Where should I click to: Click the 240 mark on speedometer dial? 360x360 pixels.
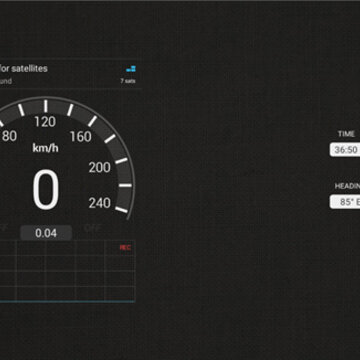(x=99, y=203)
